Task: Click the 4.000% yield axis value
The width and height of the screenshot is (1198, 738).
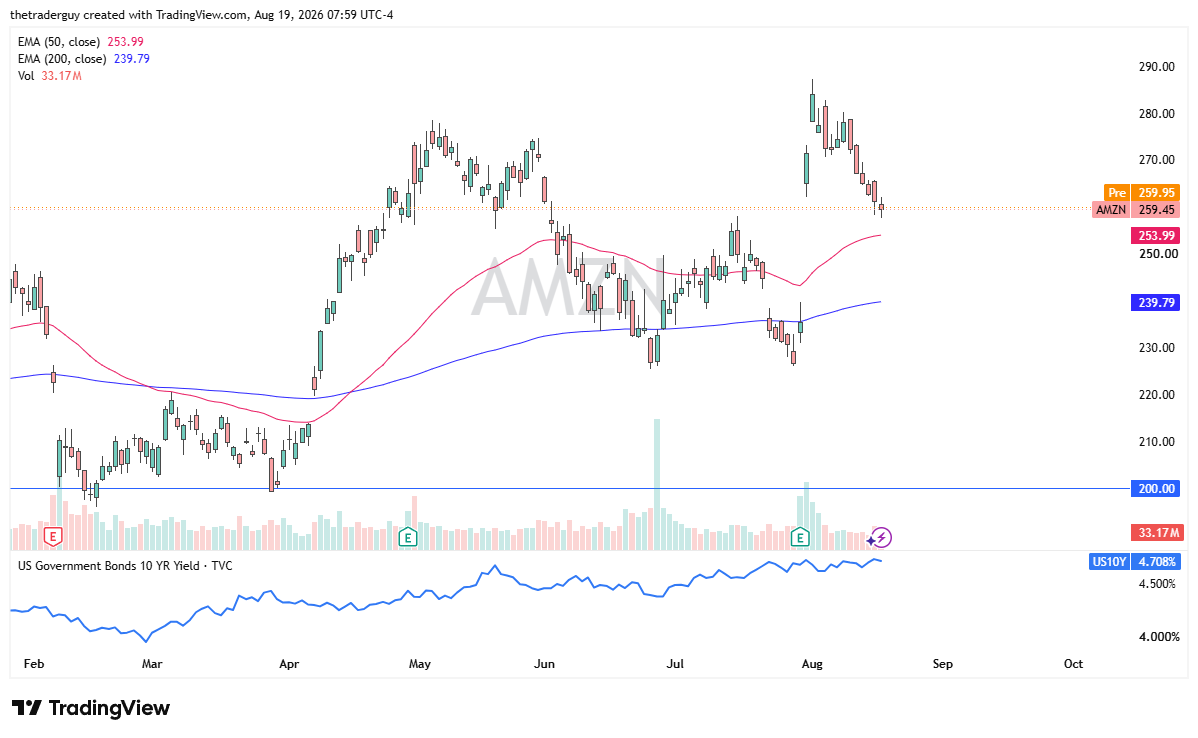Action: tap(1158, 637)
